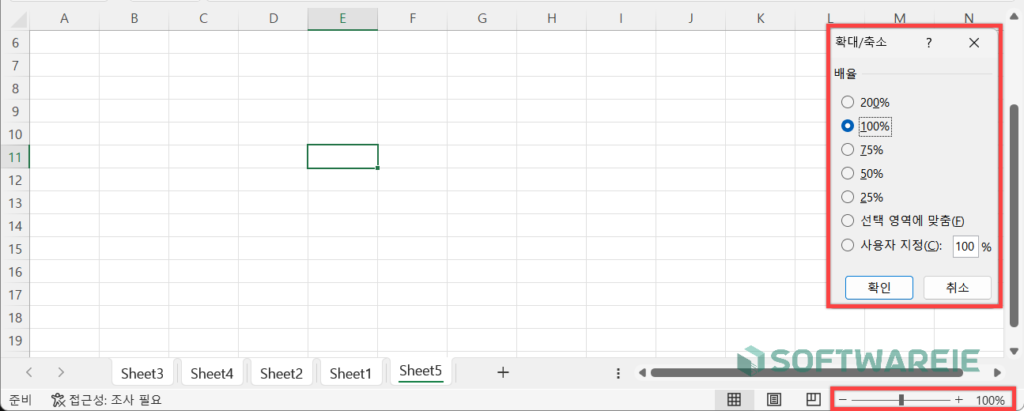This screenshot has width=1024, height=411.
Task: Select the 200% zoom radio option
Action: [x=848, y=102]
